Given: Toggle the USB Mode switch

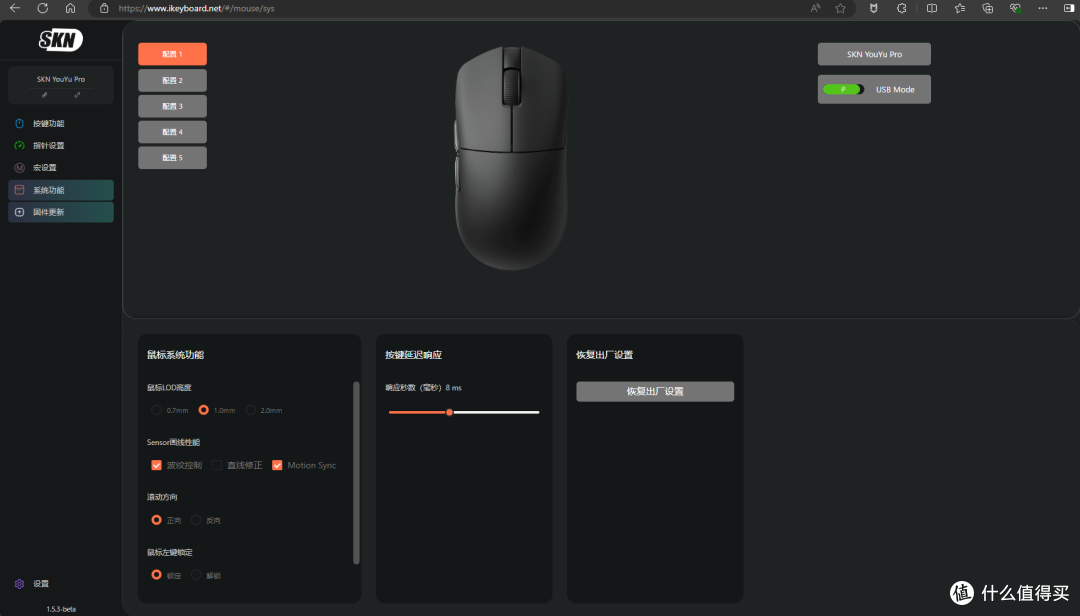Looking at the screenshot, I should (843, 90).
